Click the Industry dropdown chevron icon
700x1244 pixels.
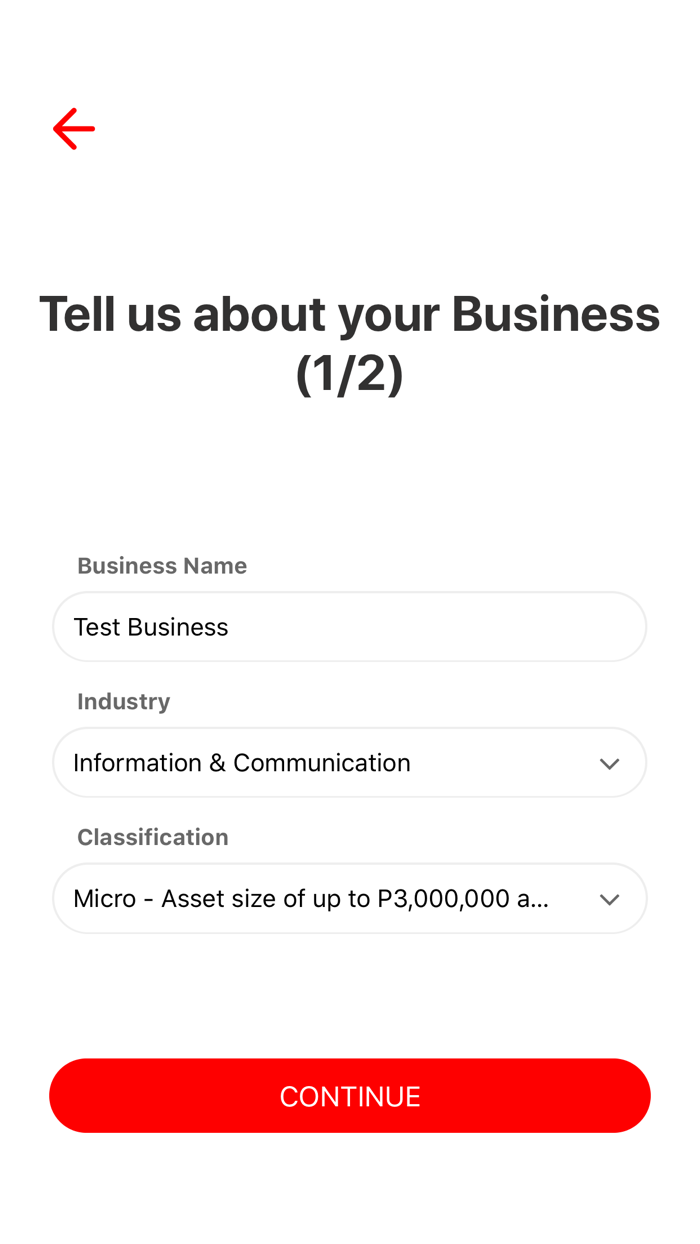pyautogui.click(x=609, y=764)
